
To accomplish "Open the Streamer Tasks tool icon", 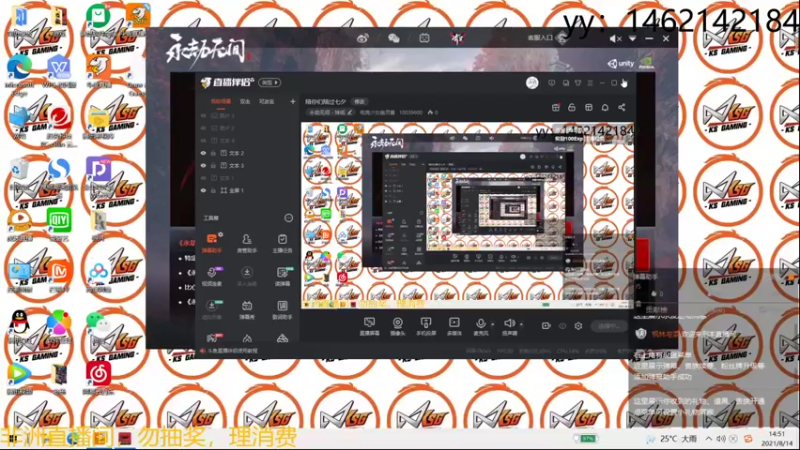I will pos(282,243).
